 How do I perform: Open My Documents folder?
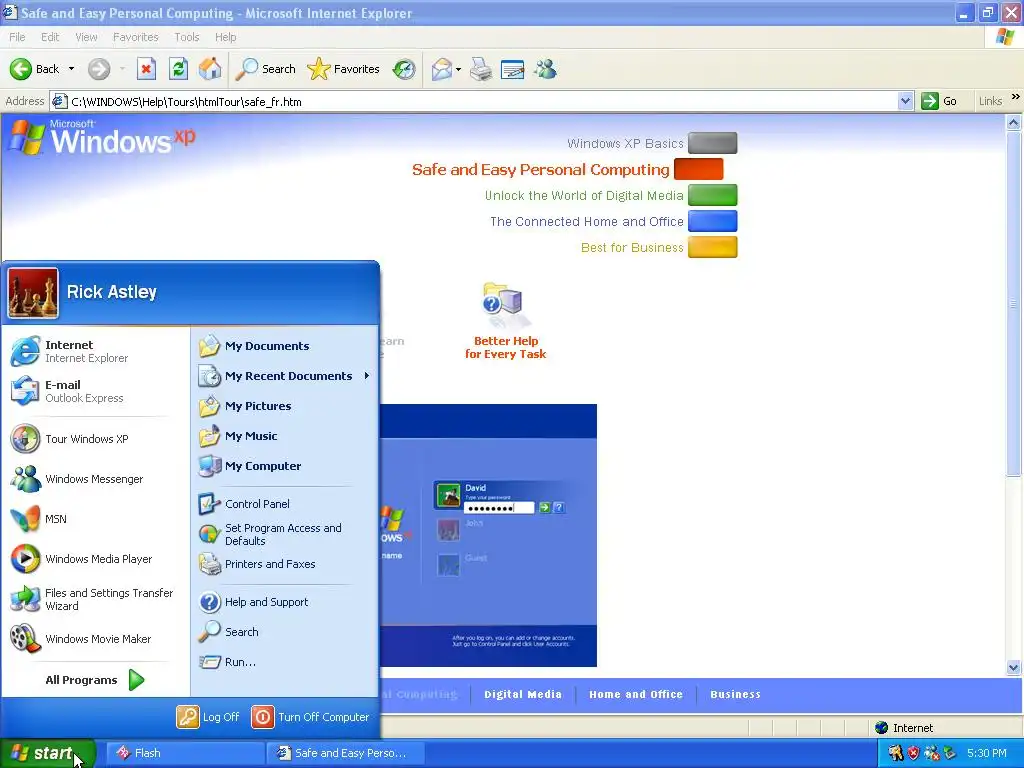tap(285, 346)
